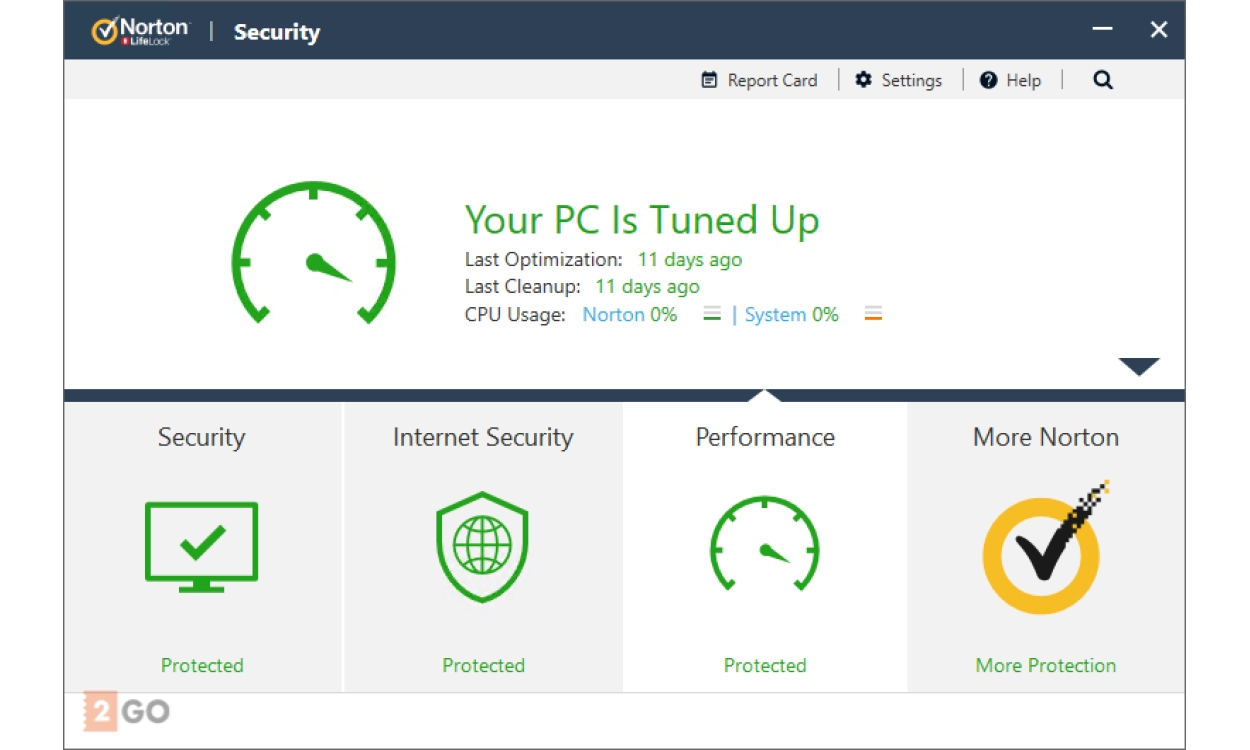Image resolution: width=1250 pixels, height=750 pixels.
Task: Click the More Protection link
Action: (x=1045, y=666)
